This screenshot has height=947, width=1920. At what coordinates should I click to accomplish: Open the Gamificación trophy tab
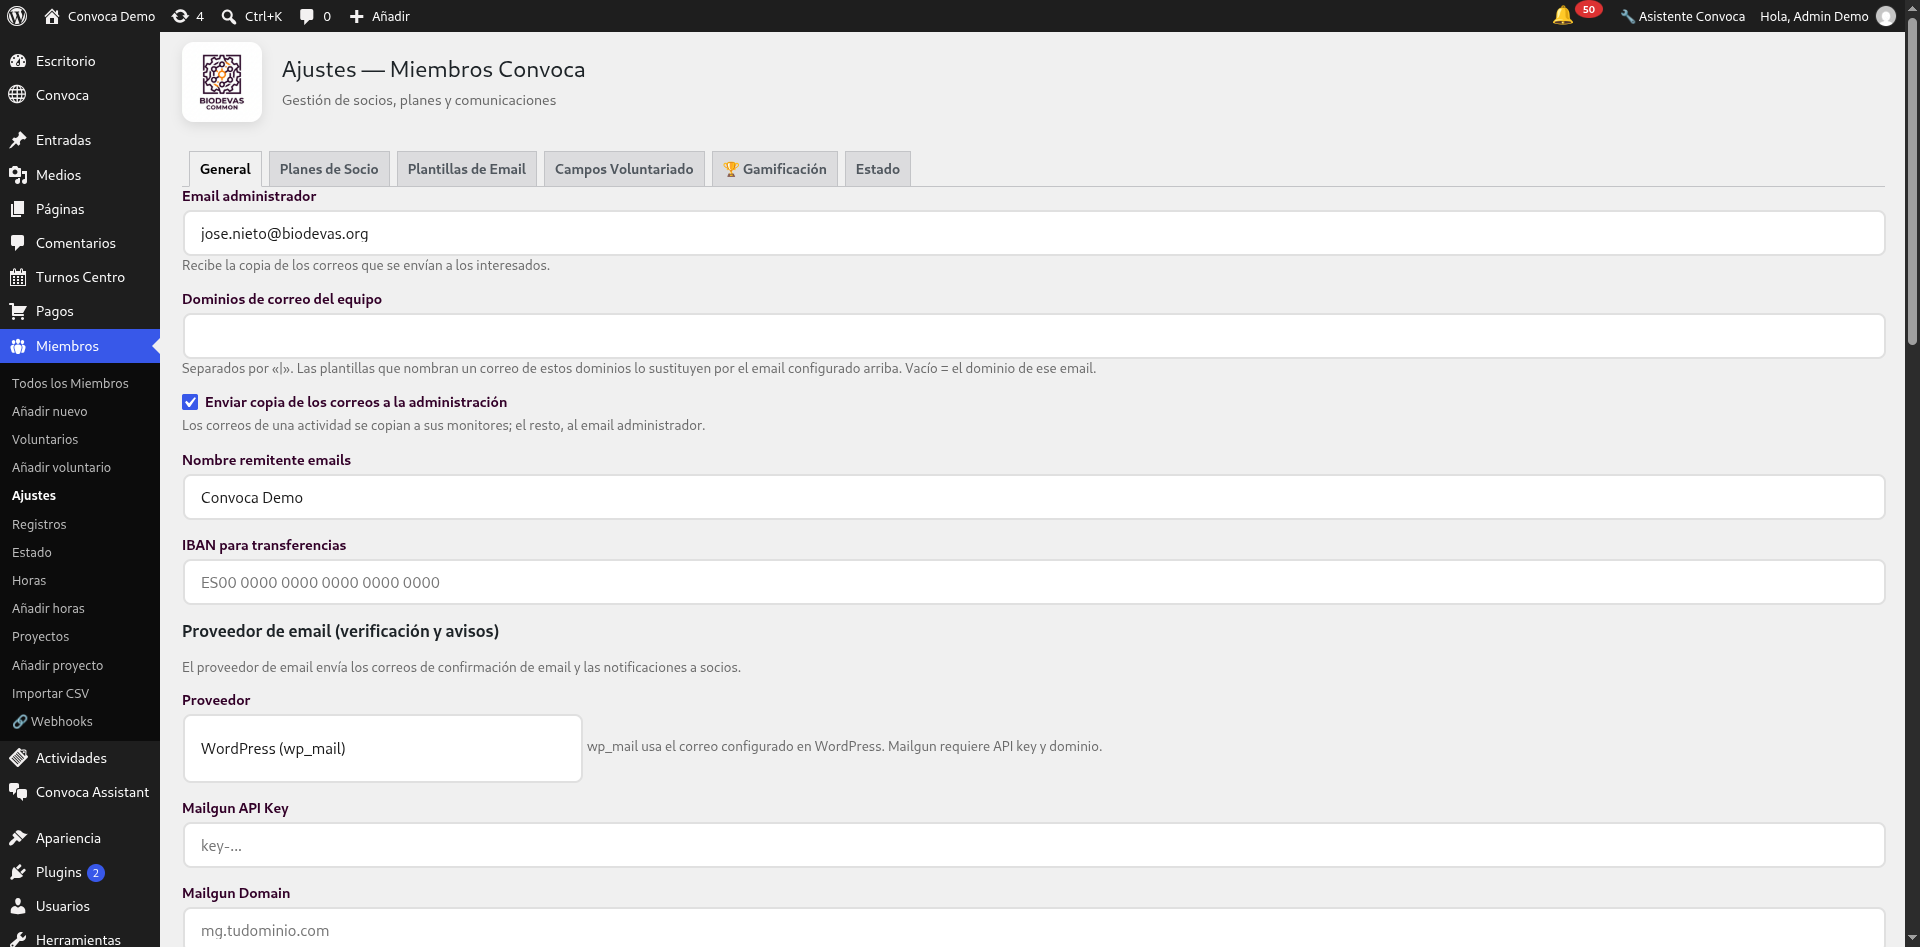(x=775, y=169)
